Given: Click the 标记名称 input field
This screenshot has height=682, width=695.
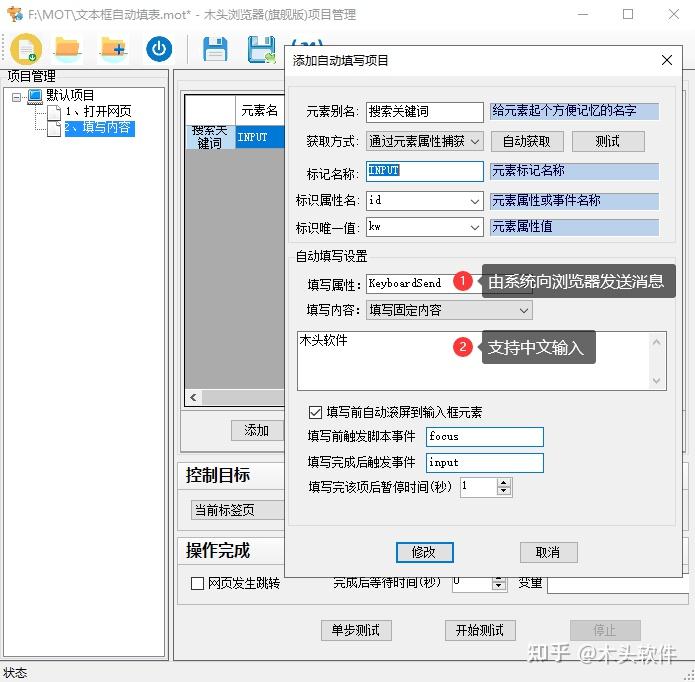Looking at the screenshot, I should [x=424, y=171].
